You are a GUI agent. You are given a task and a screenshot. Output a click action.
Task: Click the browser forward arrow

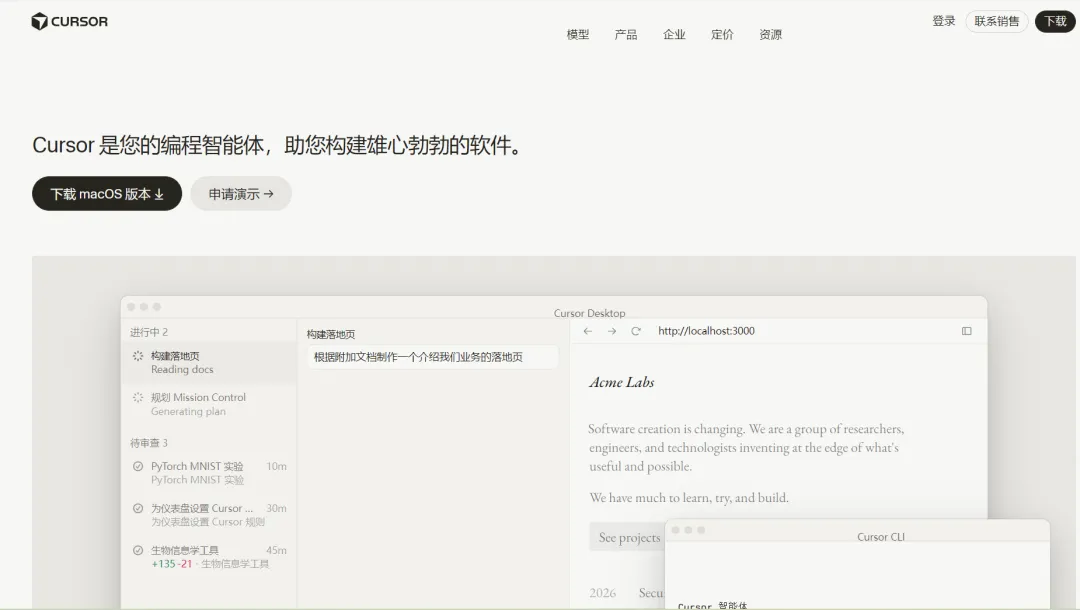tap(612, 331)
